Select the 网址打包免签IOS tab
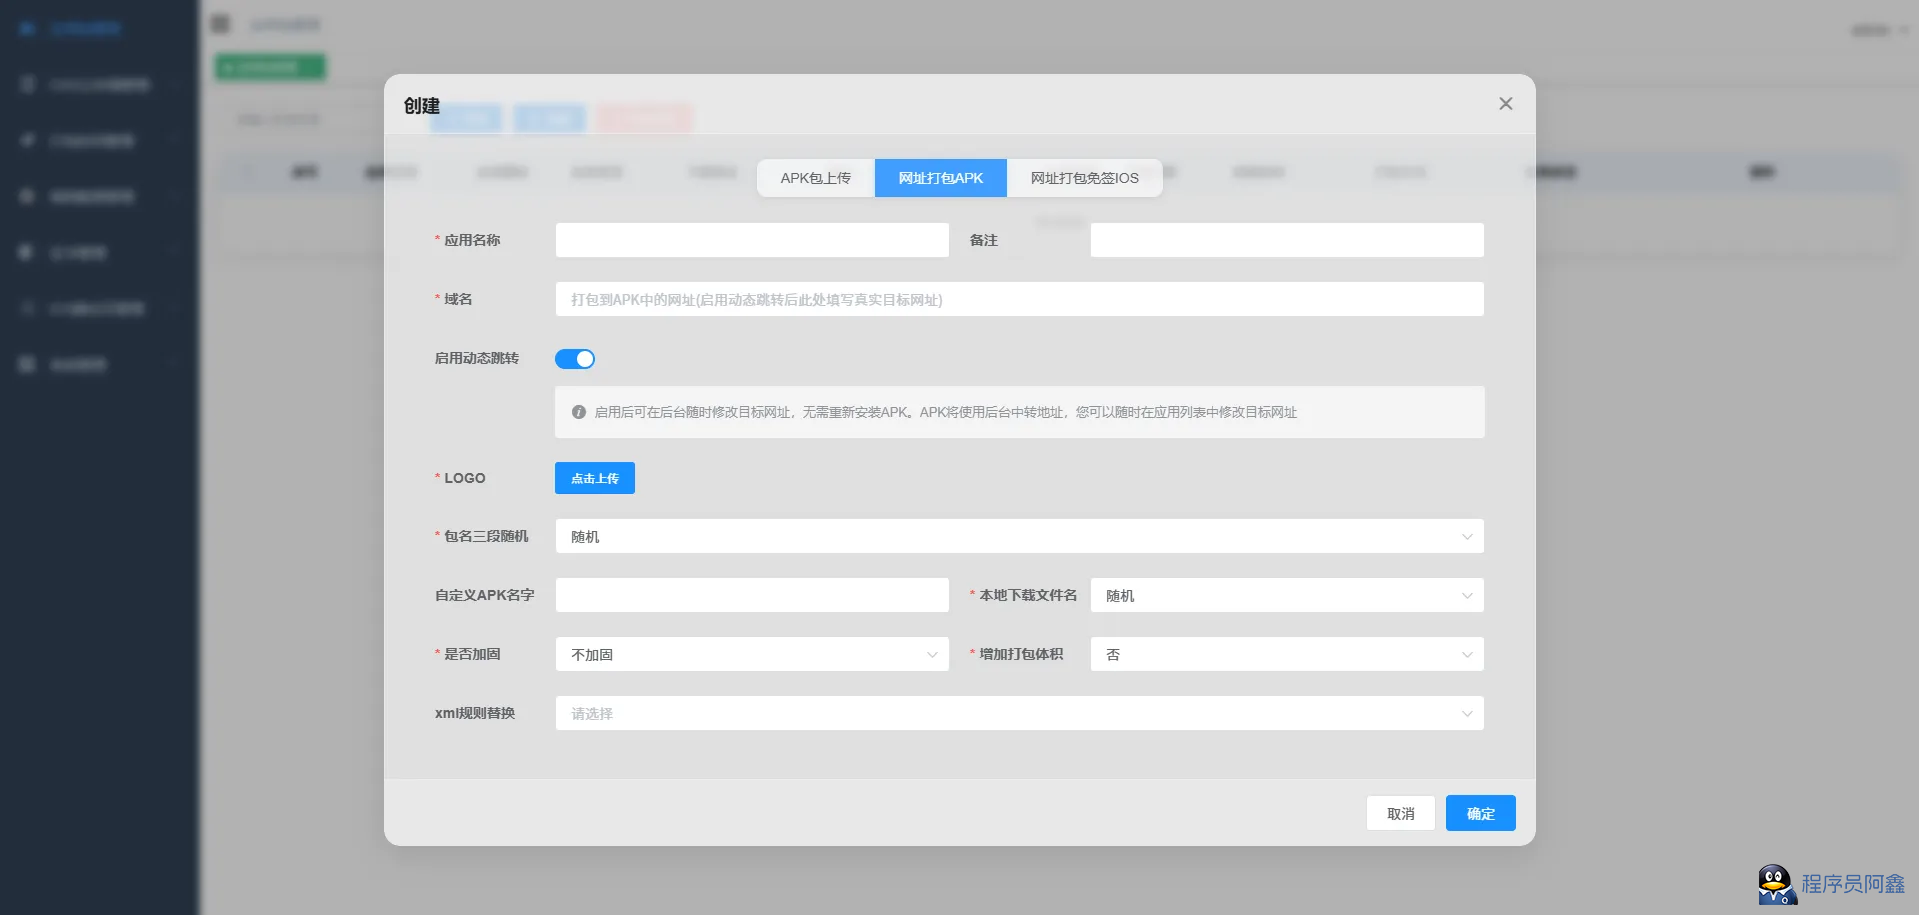 coord(1084,178)
